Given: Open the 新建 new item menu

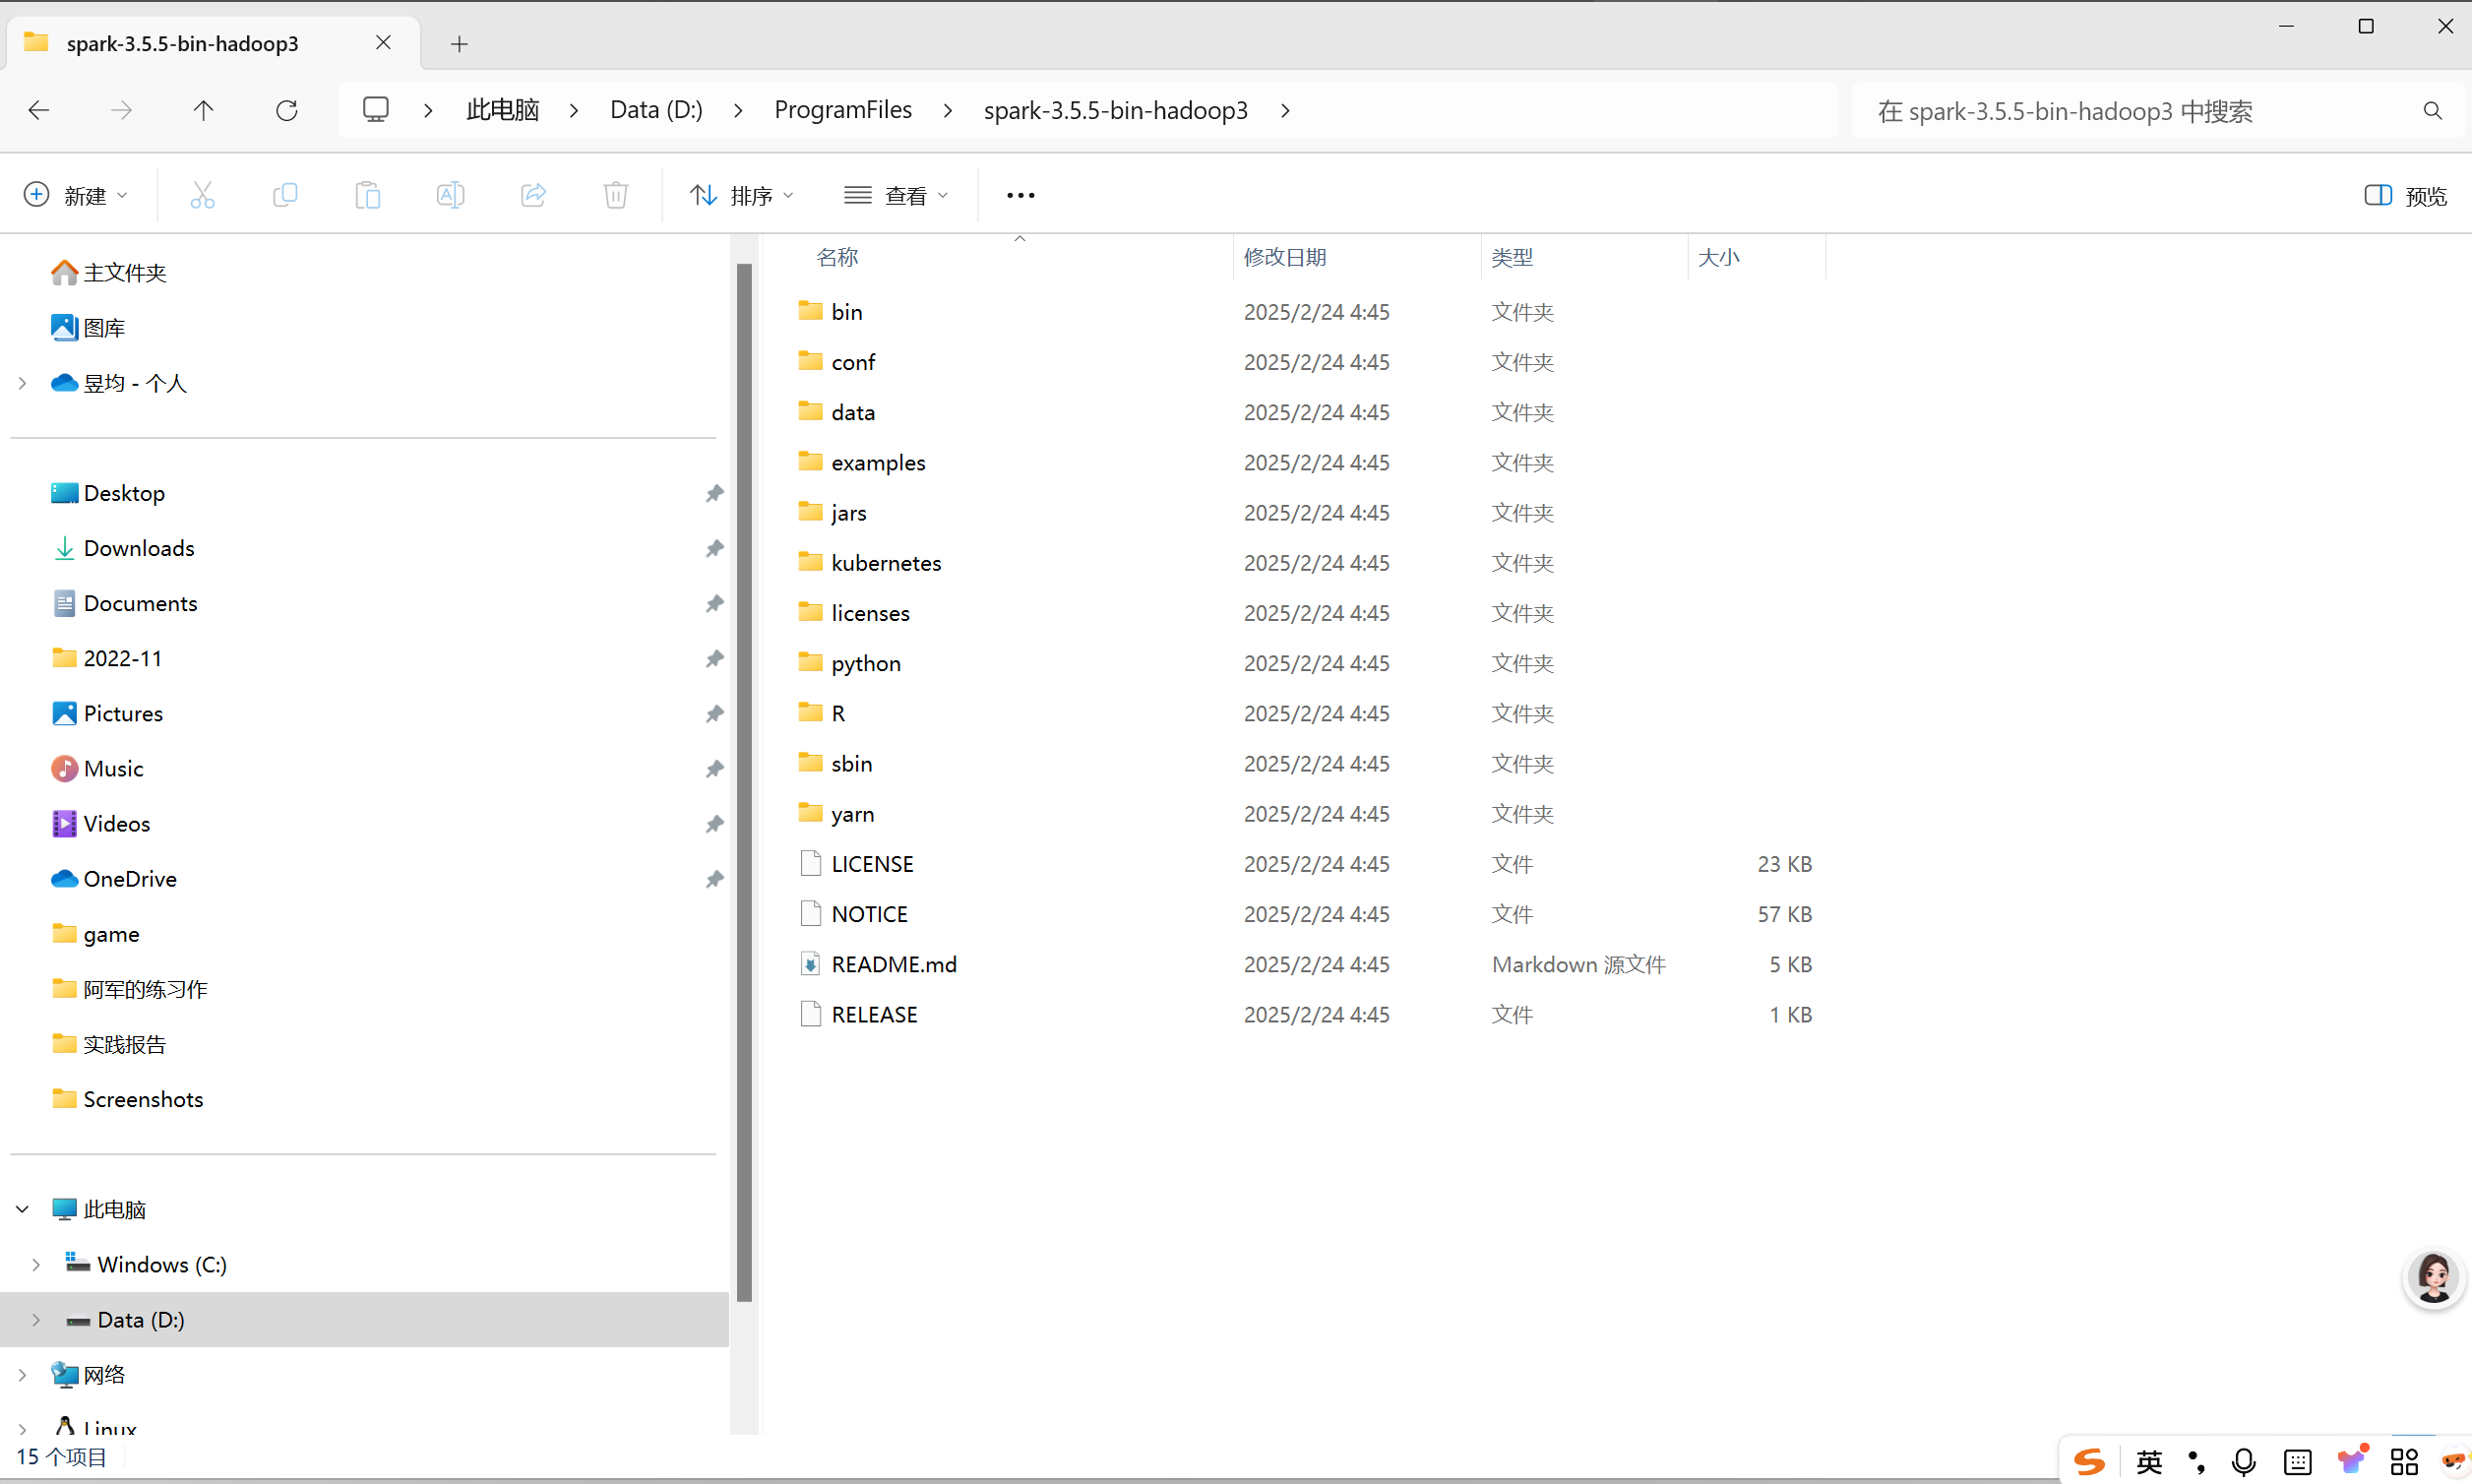Looking at the screenshot, I should (x=76, y=195).
